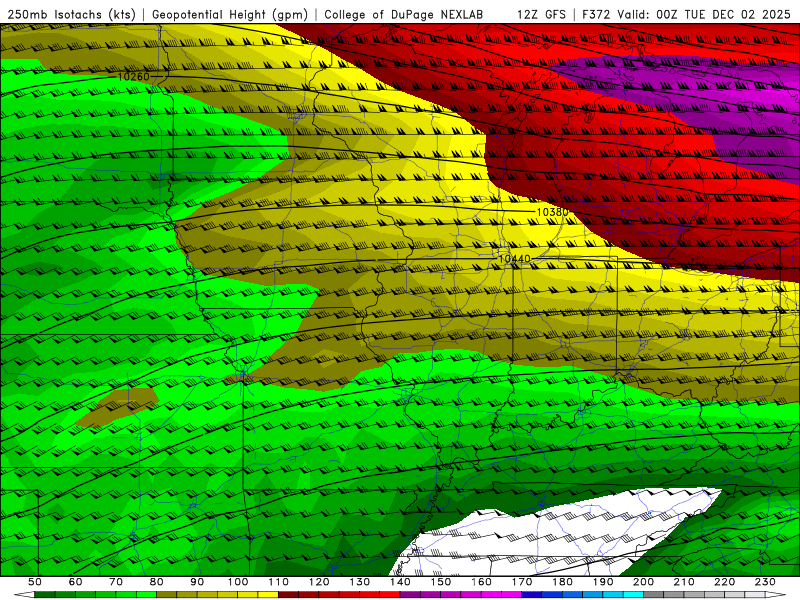Screen dimensions: 800x600
Task: Click the 210 value on the color scale
Action: tap(684, 582)
